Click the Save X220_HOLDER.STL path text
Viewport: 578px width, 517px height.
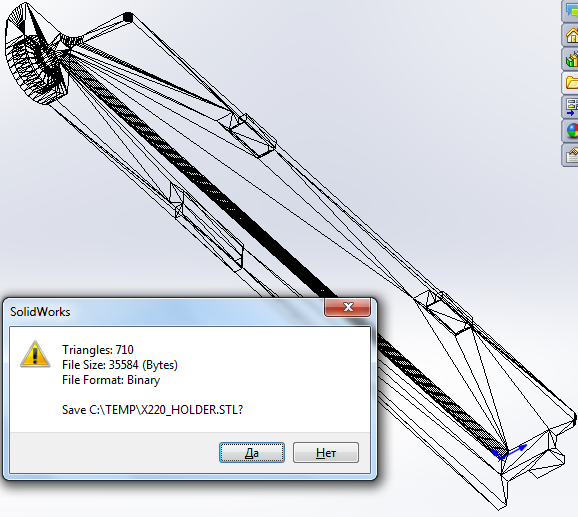click(x=152, y=409)
